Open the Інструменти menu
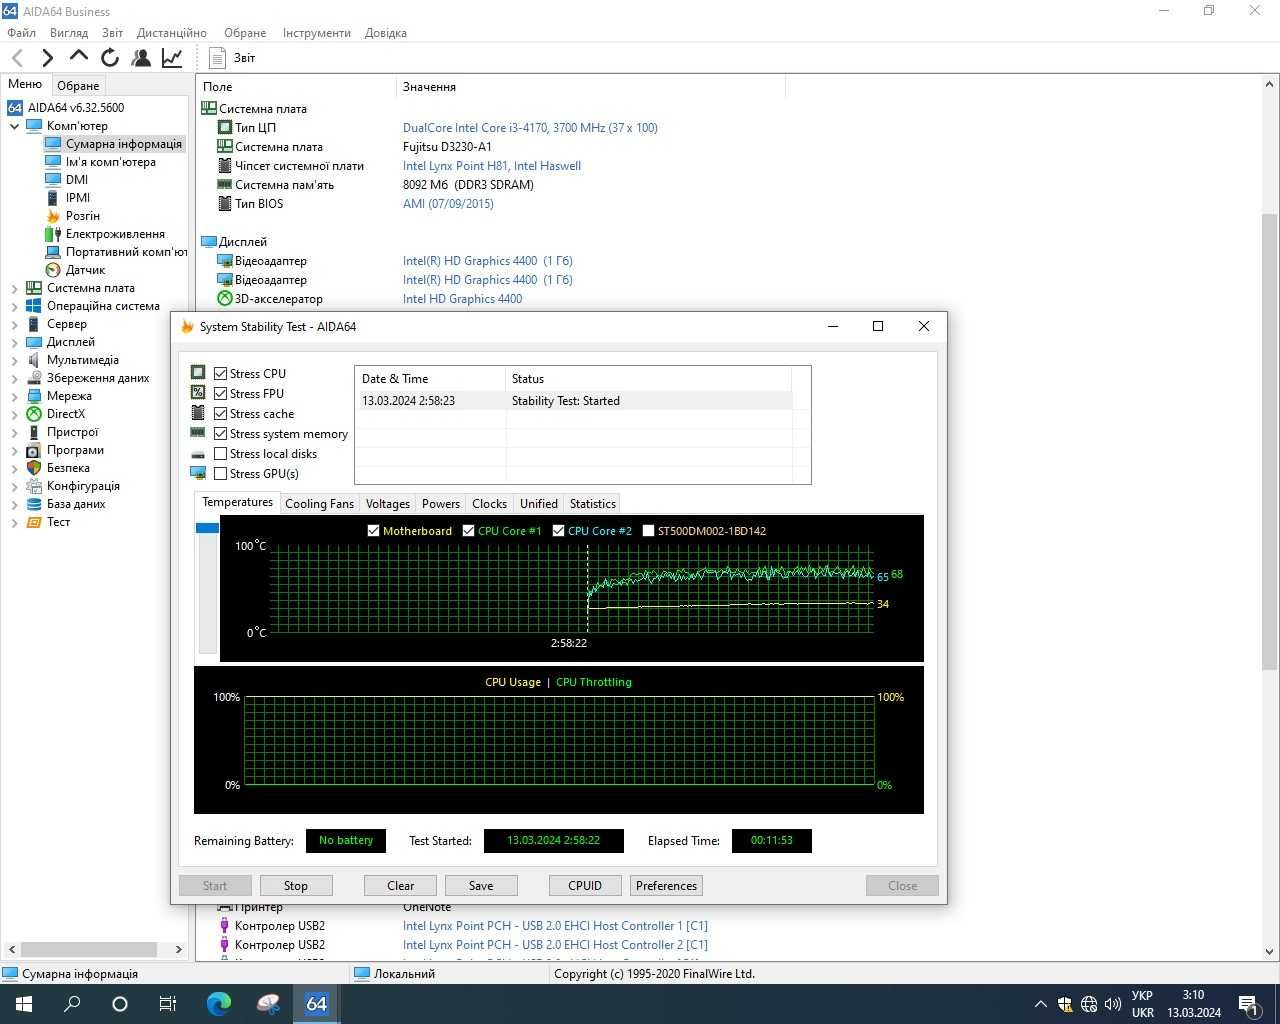Screen dimensions: 1280x1024 [316, 33]
